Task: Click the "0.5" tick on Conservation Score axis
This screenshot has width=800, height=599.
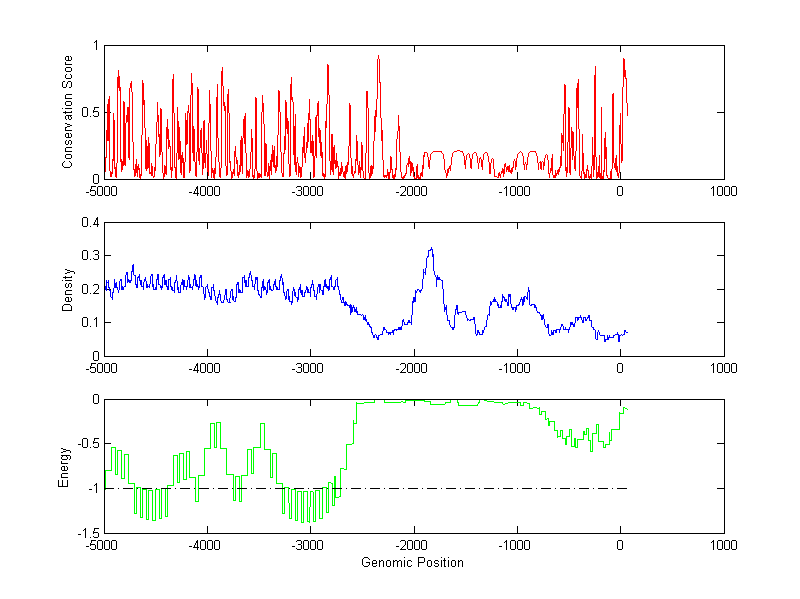Action: click(x=87, y=112)
